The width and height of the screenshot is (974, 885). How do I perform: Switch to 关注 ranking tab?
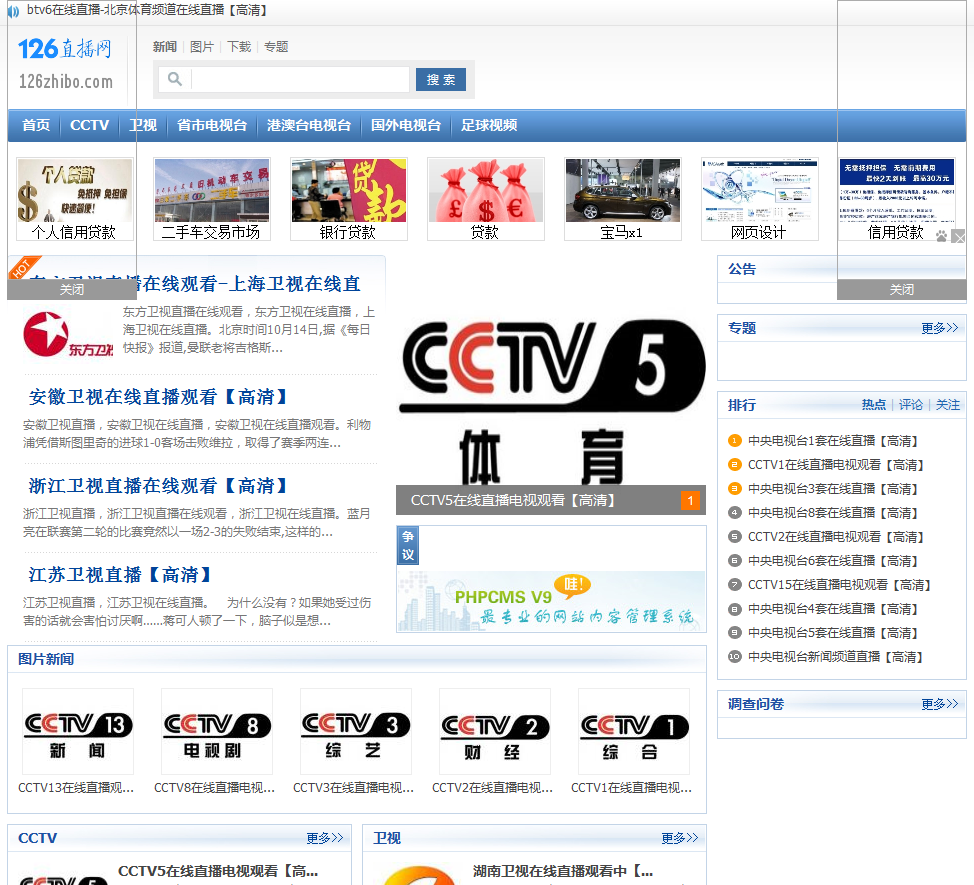tap(948, 405)
